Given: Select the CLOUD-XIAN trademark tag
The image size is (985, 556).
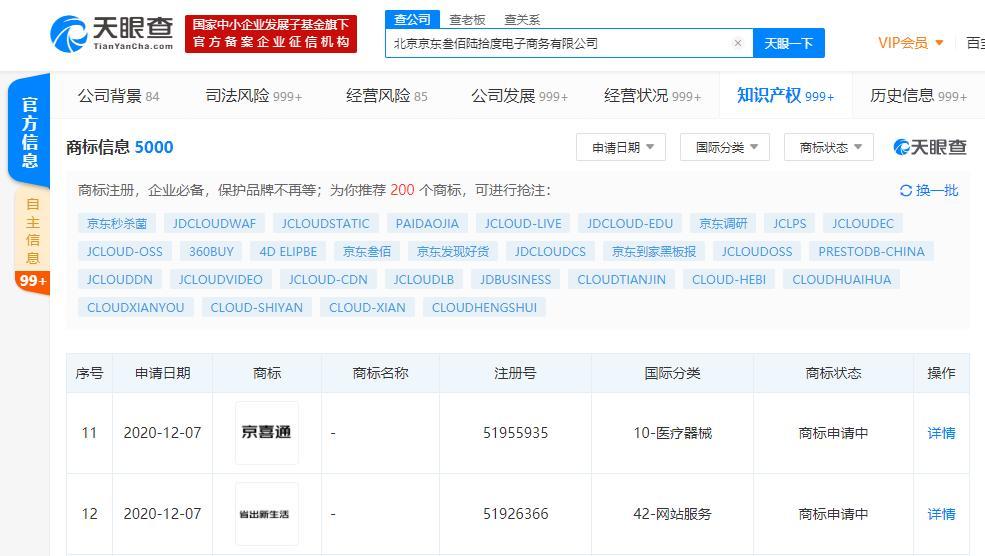Looking at the screenshot, I should pyautogui.click(x=367, y=307).
